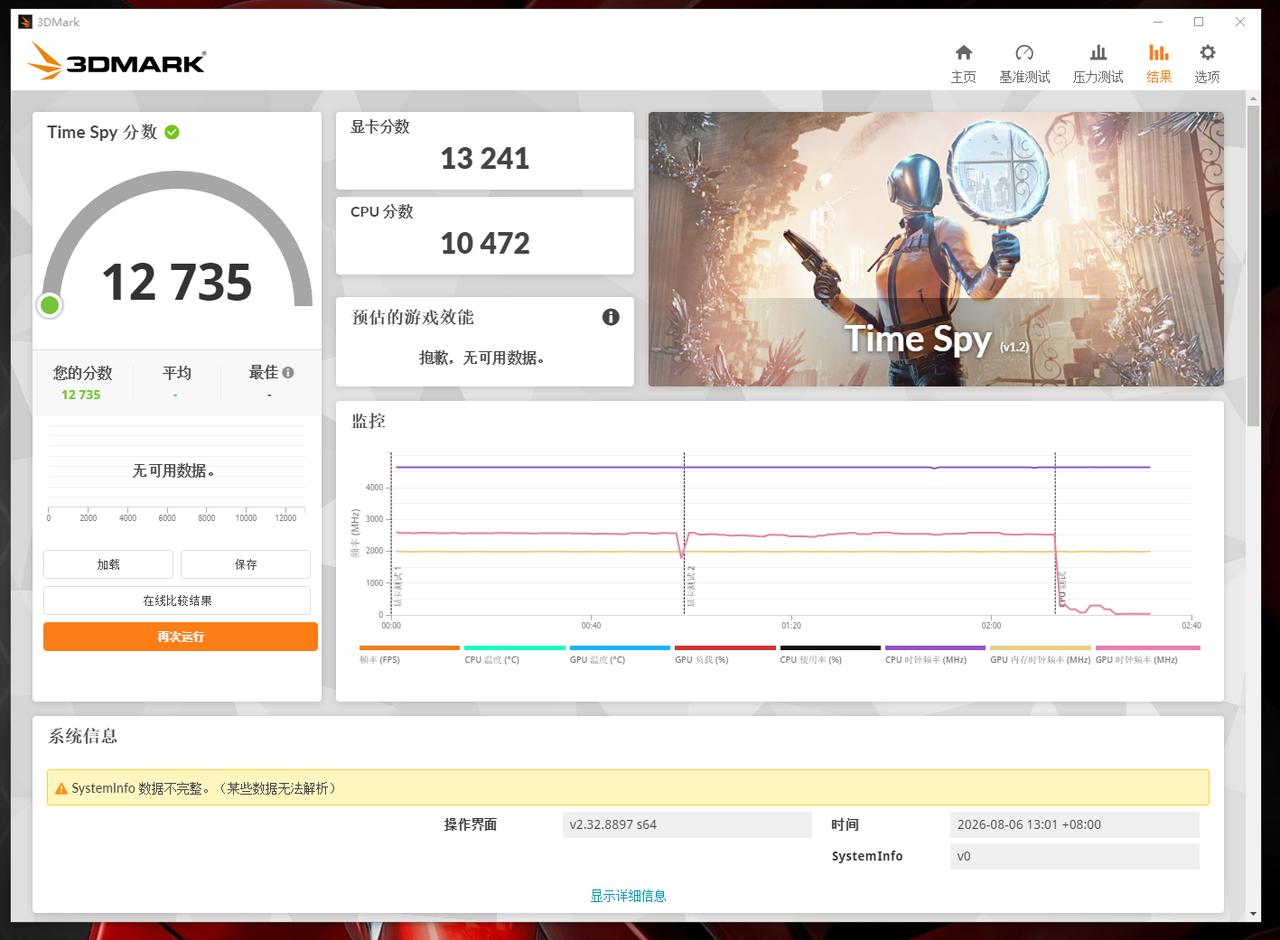Image resolution: width=1280 pixels, height=940 pixels.
Task: Click the info icon next to 最佳
Action: [288, 372]
